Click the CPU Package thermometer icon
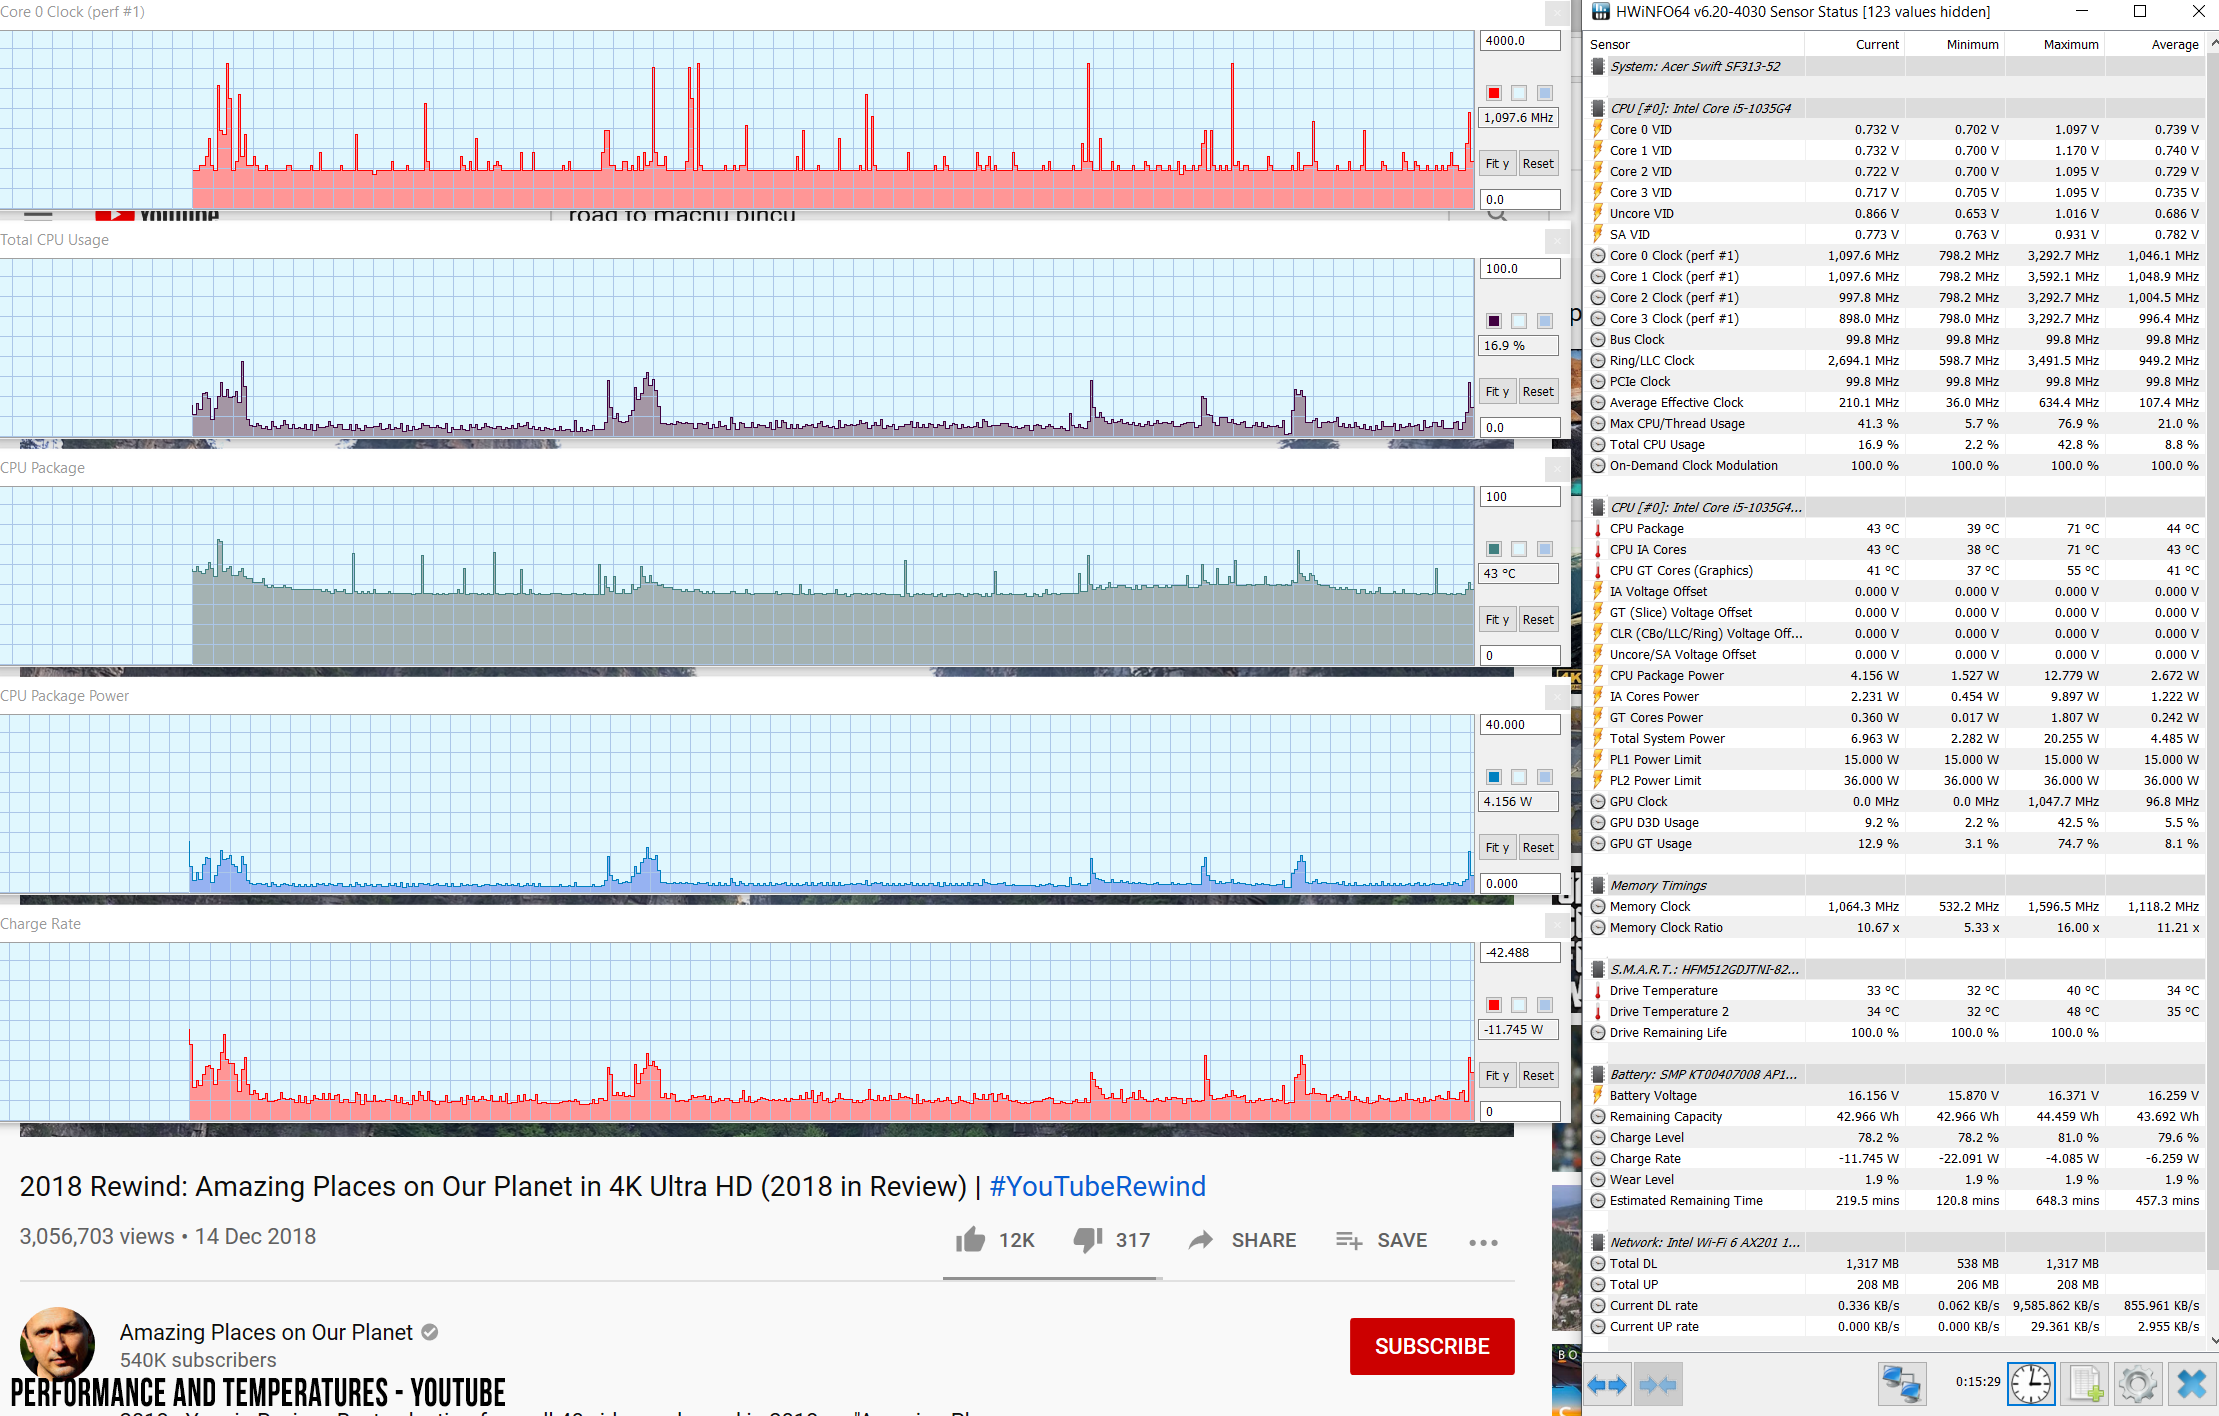This screenshot has width=2219, height=1416. 1598,528
